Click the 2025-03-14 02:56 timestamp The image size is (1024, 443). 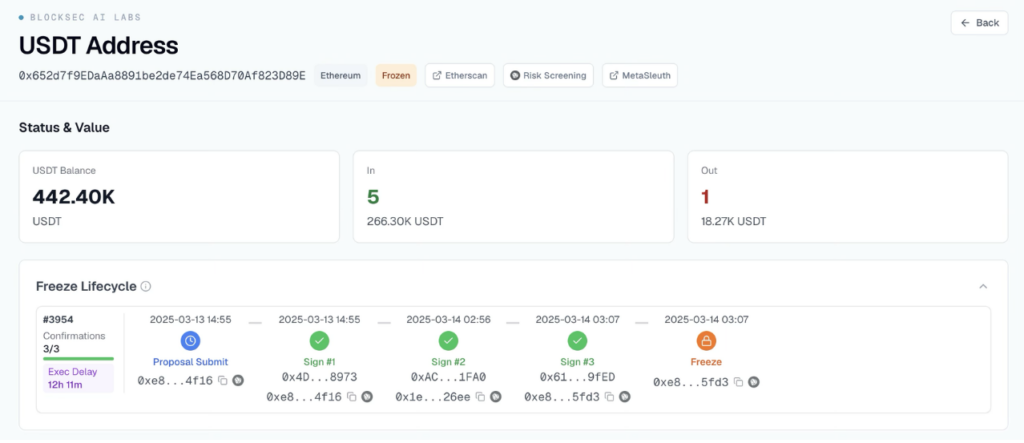coord(448,320)
